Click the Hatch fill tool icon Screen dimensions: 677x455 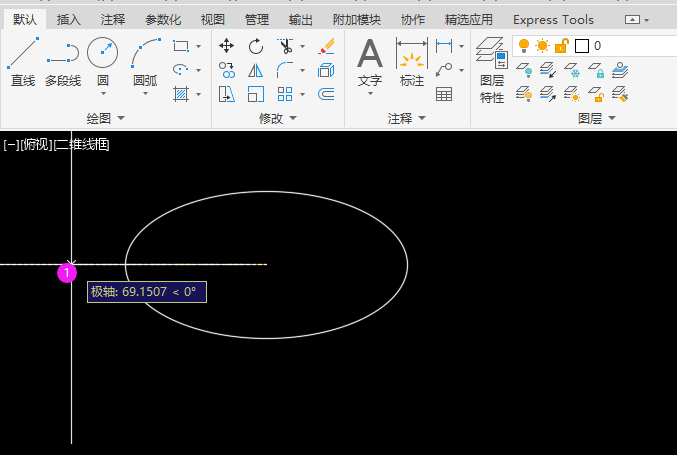point(181,94)
